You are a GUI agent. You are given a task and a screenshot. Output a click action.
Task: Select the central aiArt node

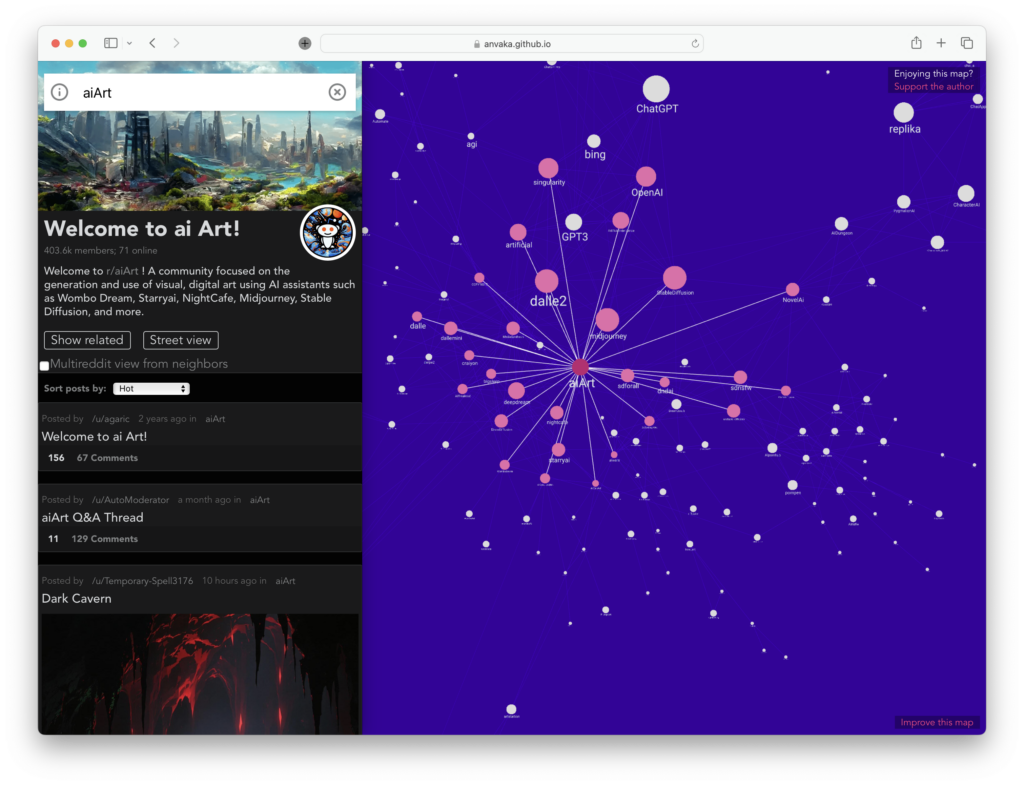[x=580, y=367]
